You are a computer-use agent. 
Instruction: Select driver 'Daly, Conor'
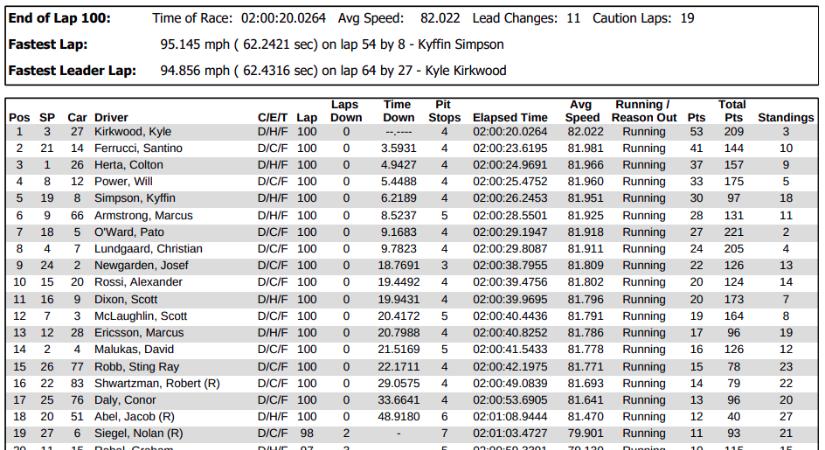click(125, 401)
